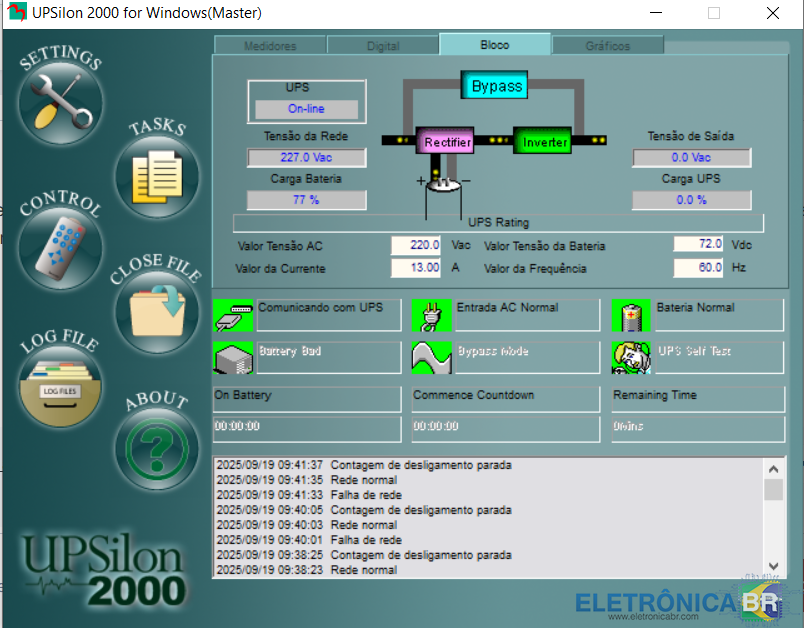Click the Bateria Normal battery icon
The width and height of the screenshot is (804, 628).
point(632,315)
